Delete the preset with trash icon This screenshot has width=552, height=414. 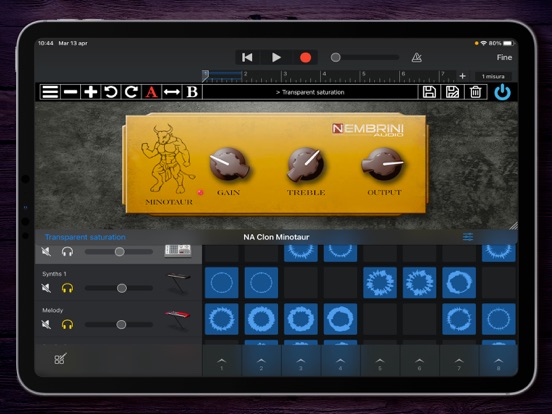[x=476, y=92]
